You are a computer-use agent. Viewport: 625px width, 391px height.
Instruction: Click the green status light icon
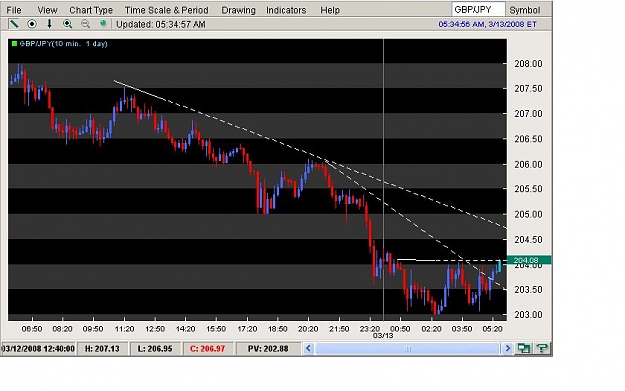[x=103, y=24]
